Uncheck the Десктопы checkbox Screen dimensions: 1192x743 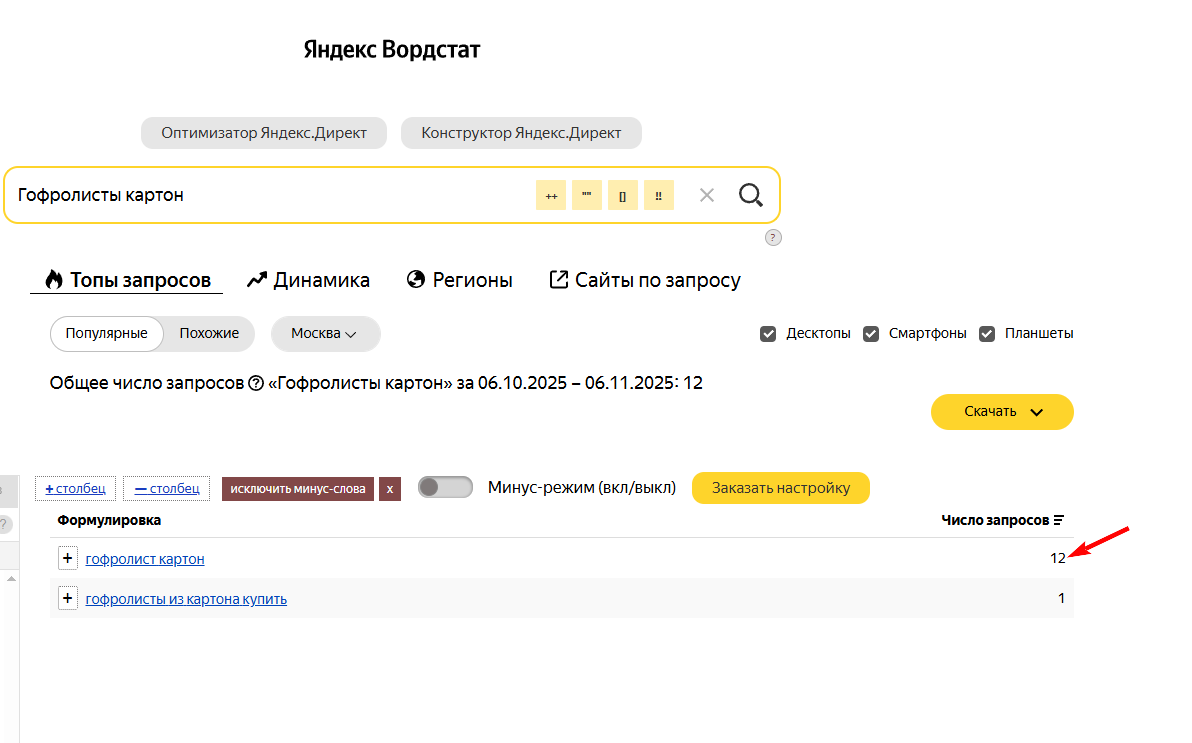click(x=768, y=334)
